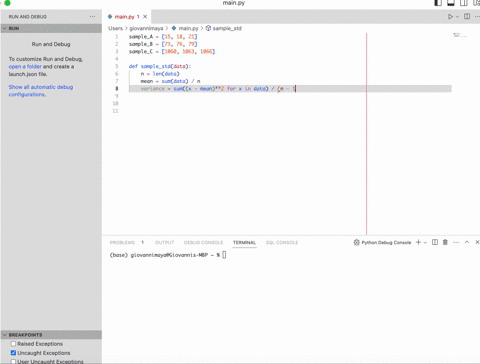
Task: Click the Users breadcrumb item
Action: coord(115,28)
